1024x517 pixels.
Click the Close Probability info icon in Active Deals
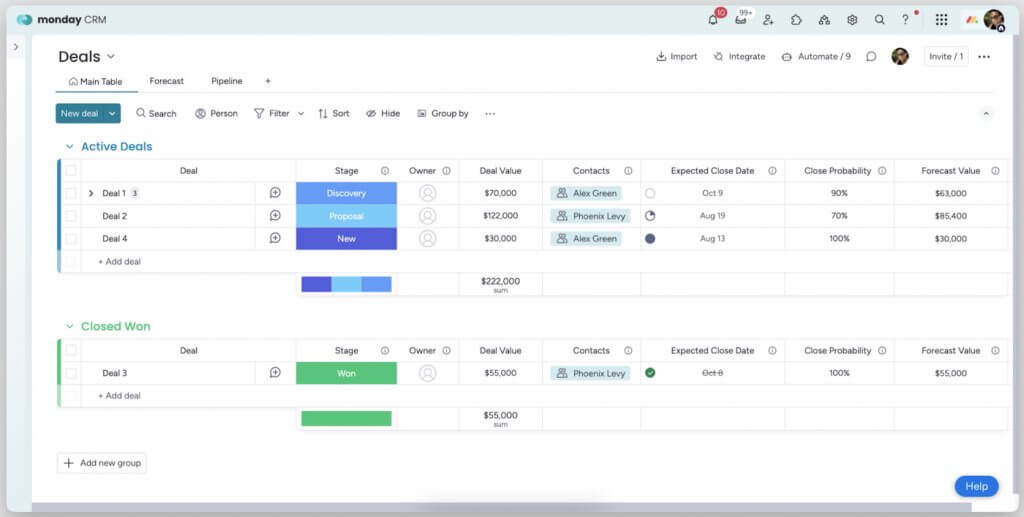pyautogui.click(x=882, y=171)
